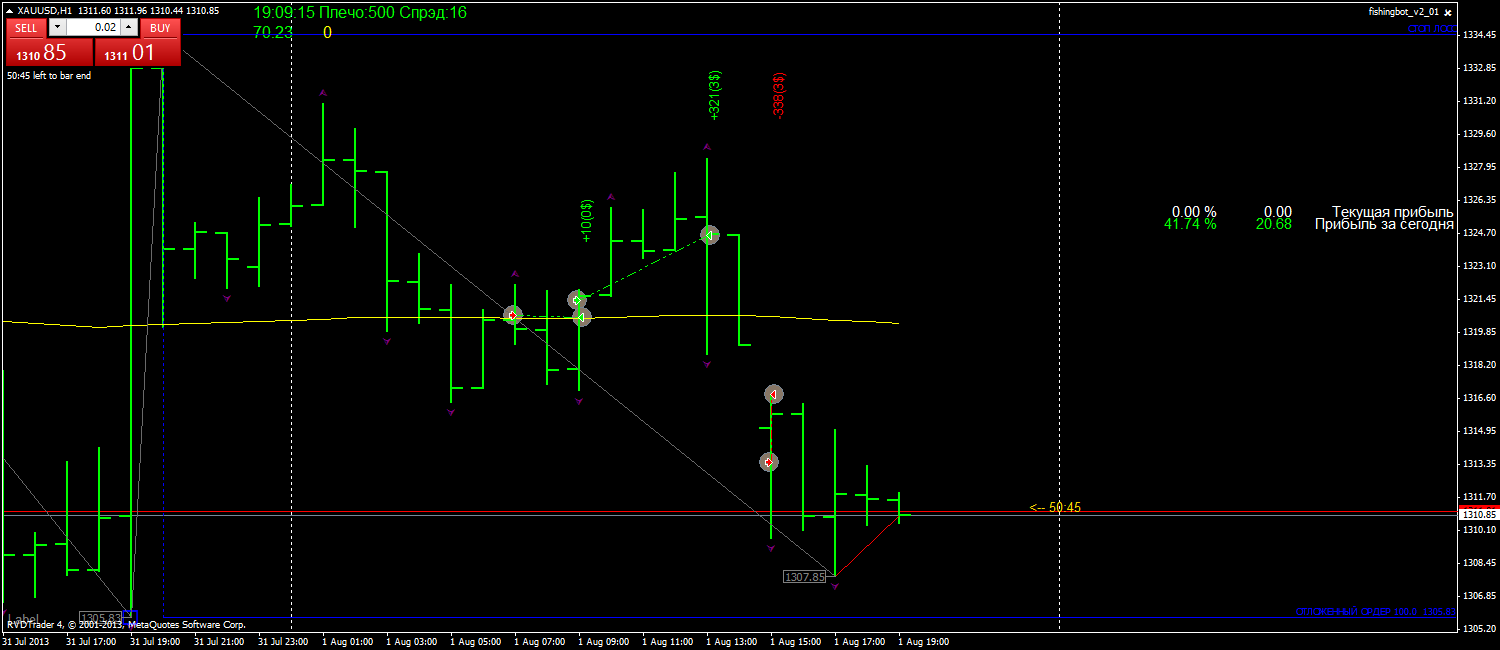Viewport: 1500px width, 650px height.
Task: Click the pending order label at 1305.83
Action: tap(1375, 611)
